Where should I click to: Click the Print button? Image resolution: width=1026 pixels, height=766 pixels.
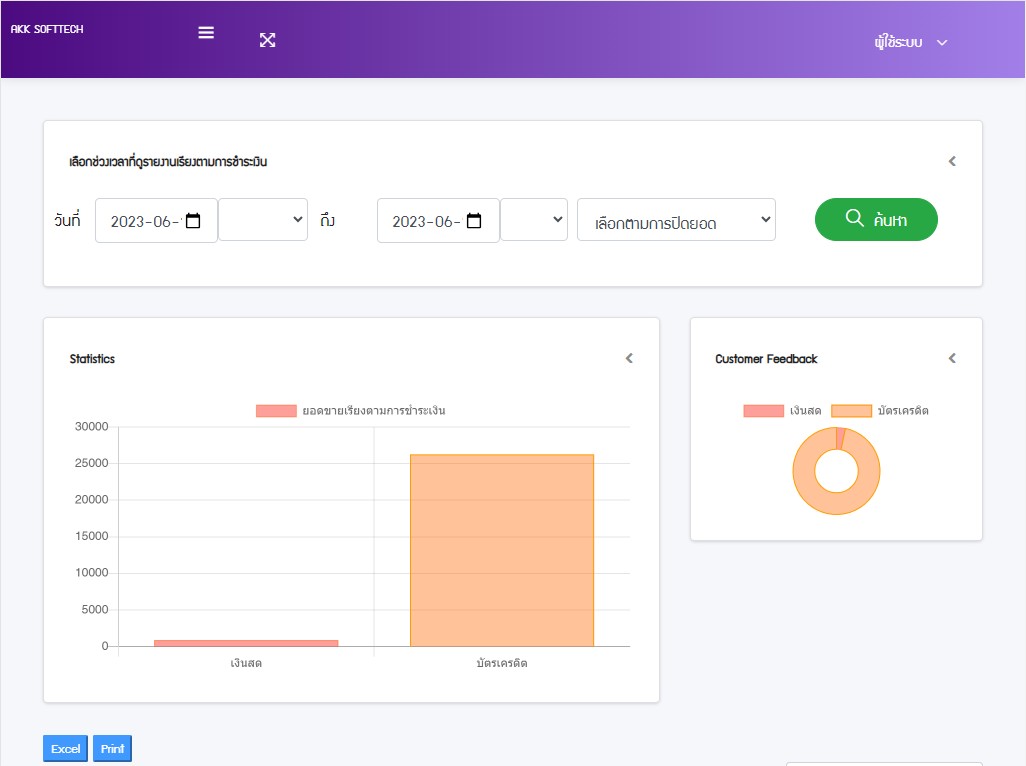[112, 749]
